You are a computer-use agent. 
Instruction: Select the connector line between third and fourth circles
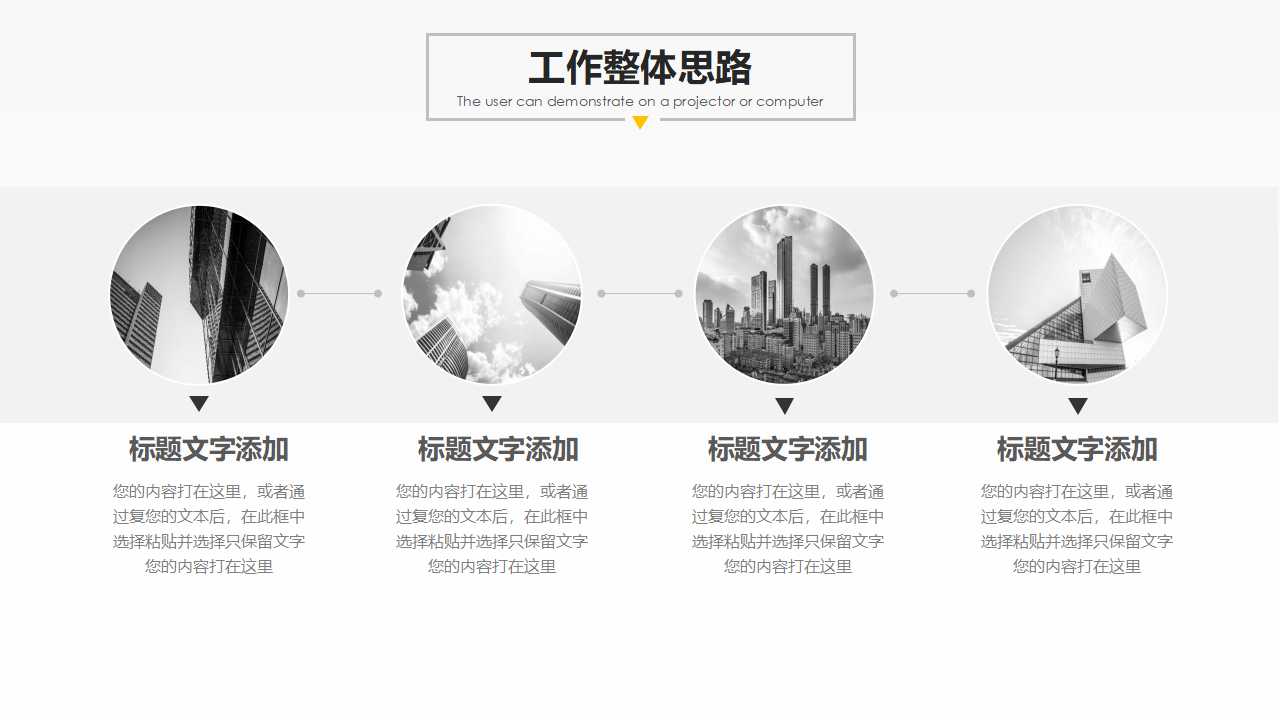click(930, 294)
